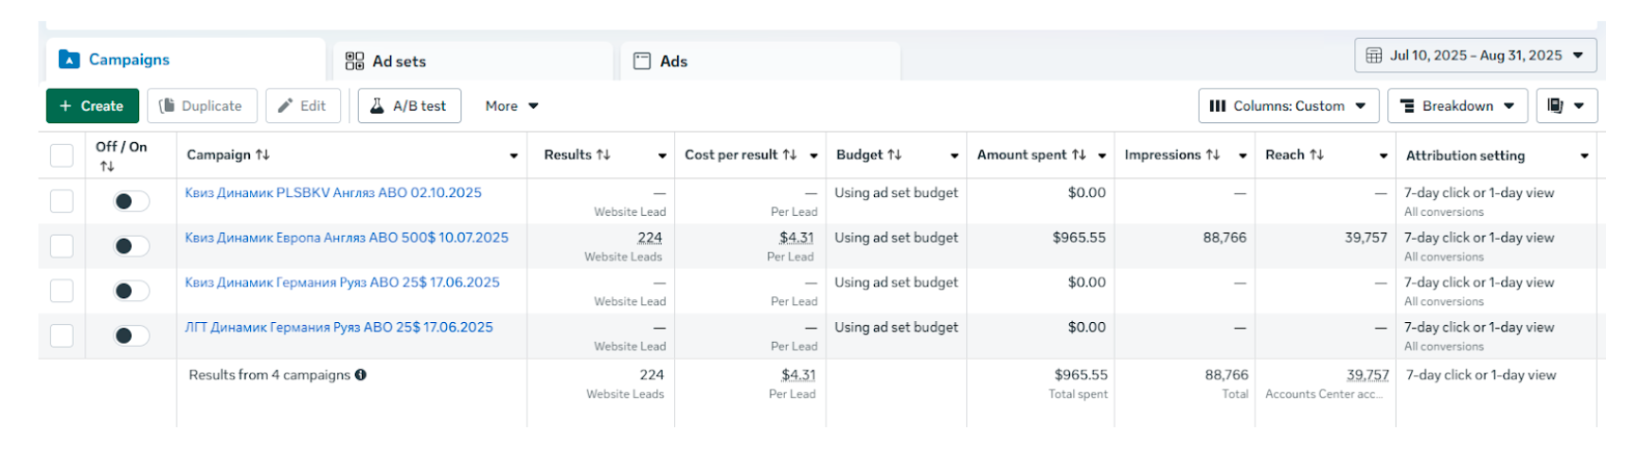Screen dimensions: 1633x476
Task: Expand the Breakdown dropdown
Action: click(x=1457, y=106)
